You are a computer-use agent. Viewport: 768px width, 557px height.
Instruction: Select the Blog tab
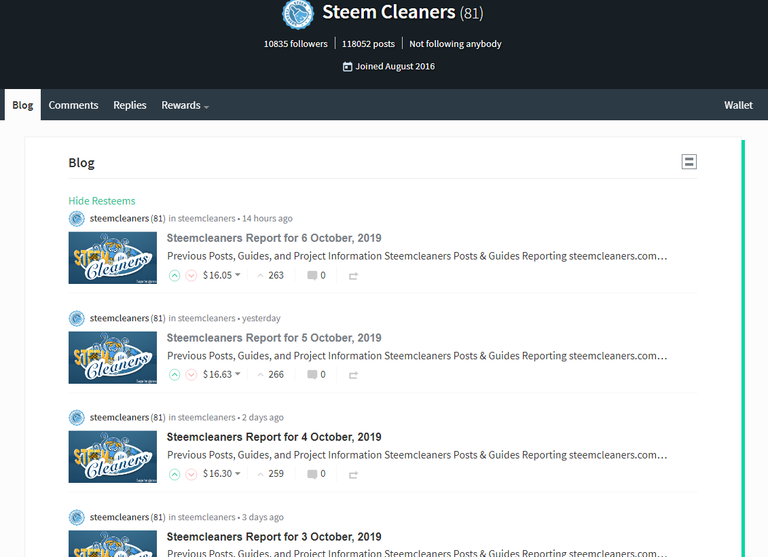coord(23,105)
